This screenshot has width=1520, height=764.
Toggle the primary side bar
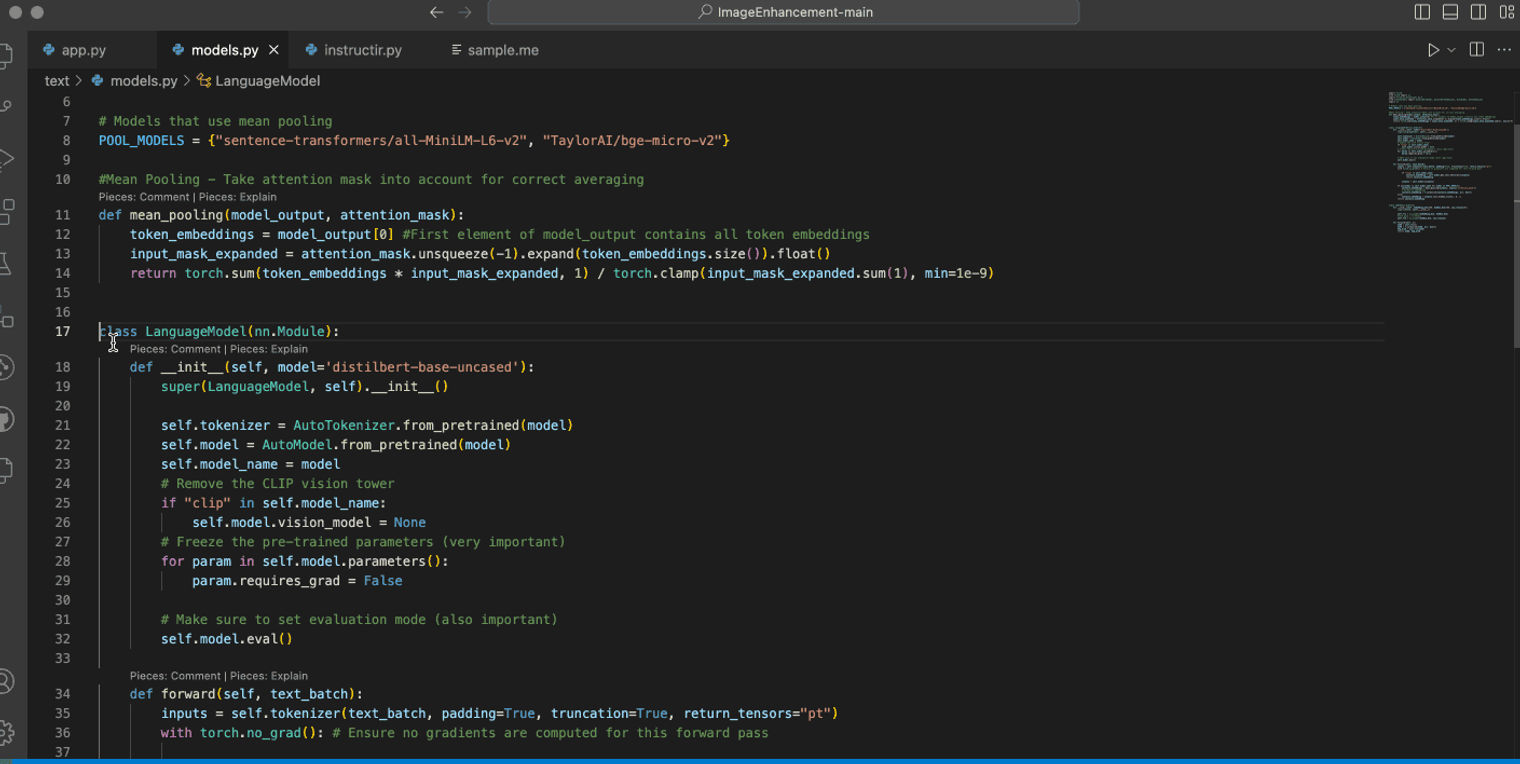[x=1422, y=12]
